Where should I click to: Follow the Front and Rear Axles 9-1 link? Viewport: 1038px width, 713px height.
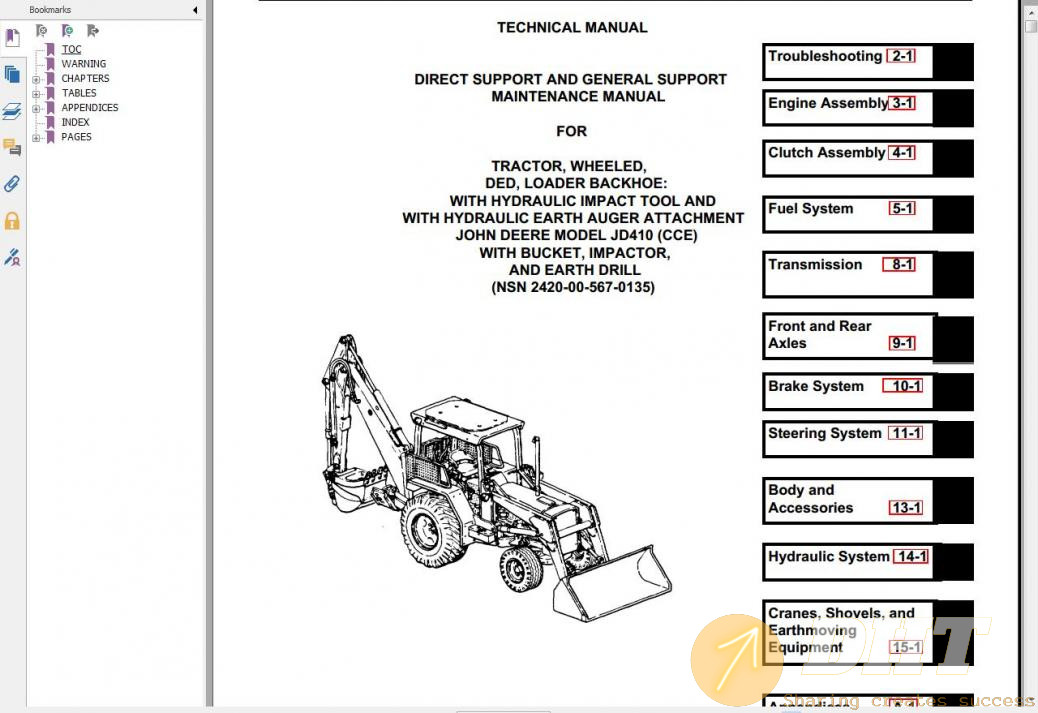[x=902, y=343]
